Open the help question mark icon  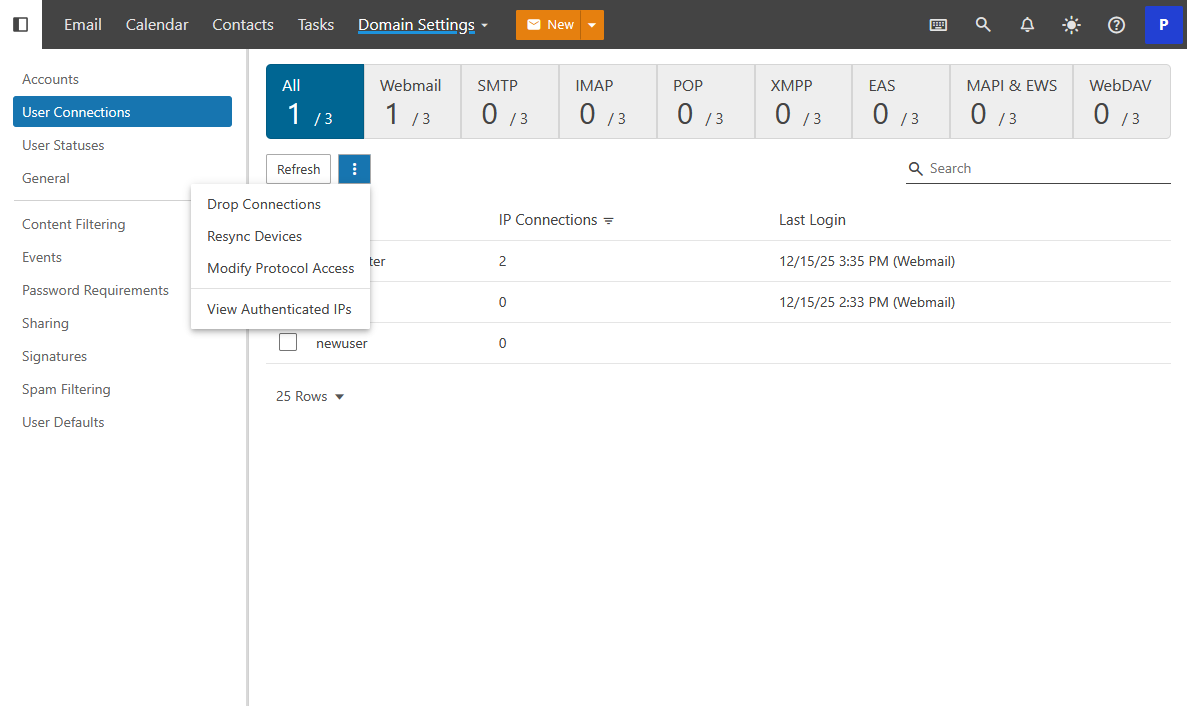click(x=1116, y=25)
